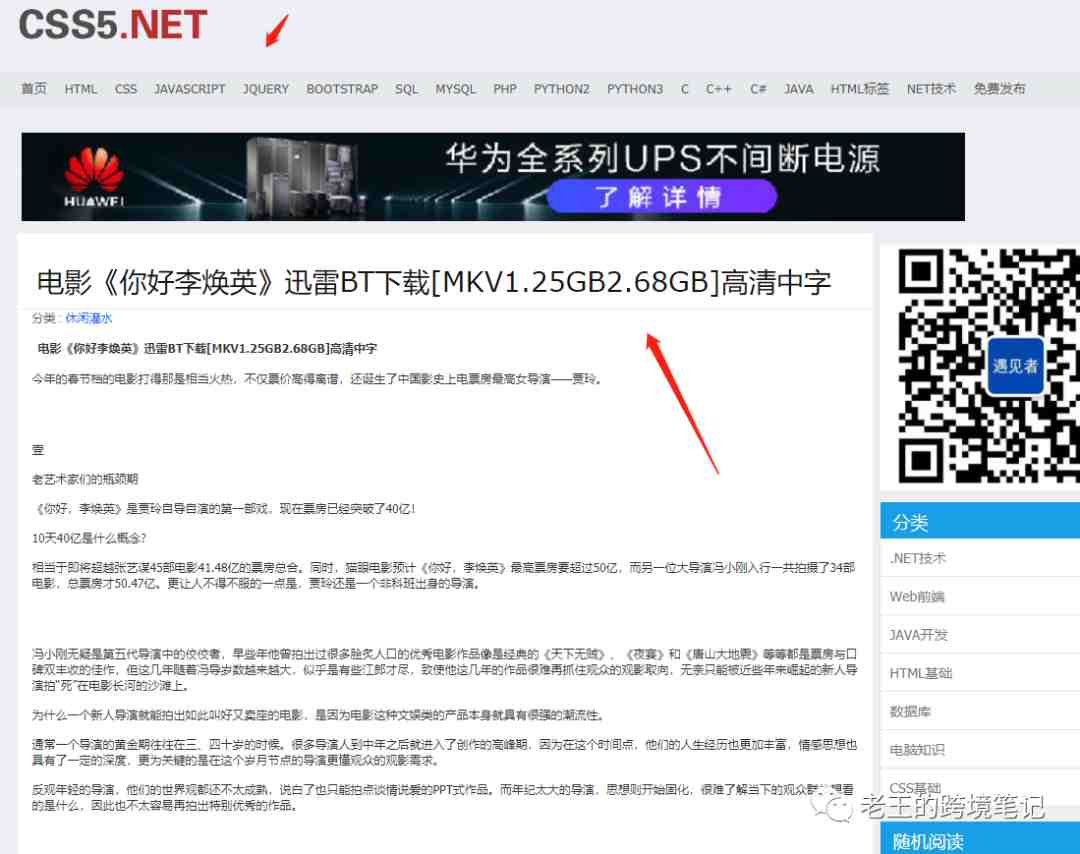Viewport: 1080px width, 854px height.
Task: Click 免费发布 in the navigation
Action: 999,89
